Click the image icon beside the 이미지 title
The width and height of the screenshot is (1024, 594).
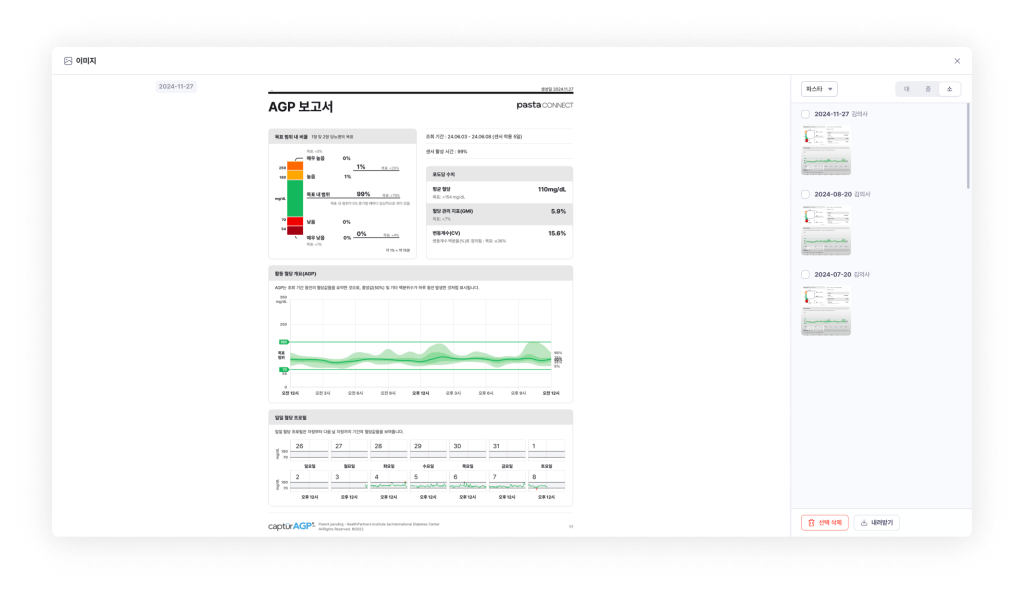point(68,61)
